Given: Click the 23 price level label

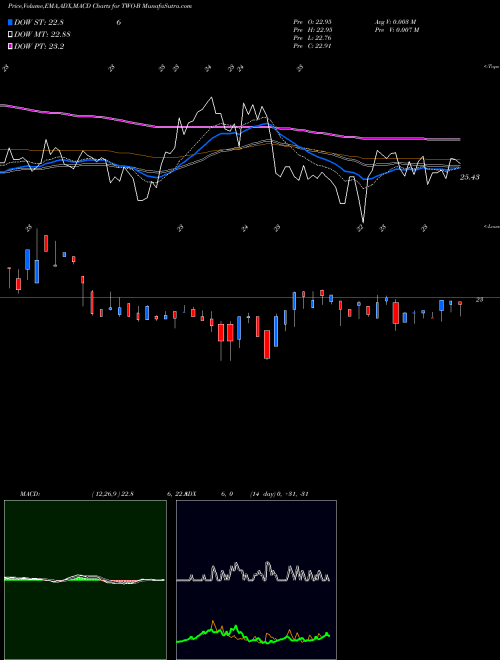Looking at the screenshot, I should (x=479, y=300).
